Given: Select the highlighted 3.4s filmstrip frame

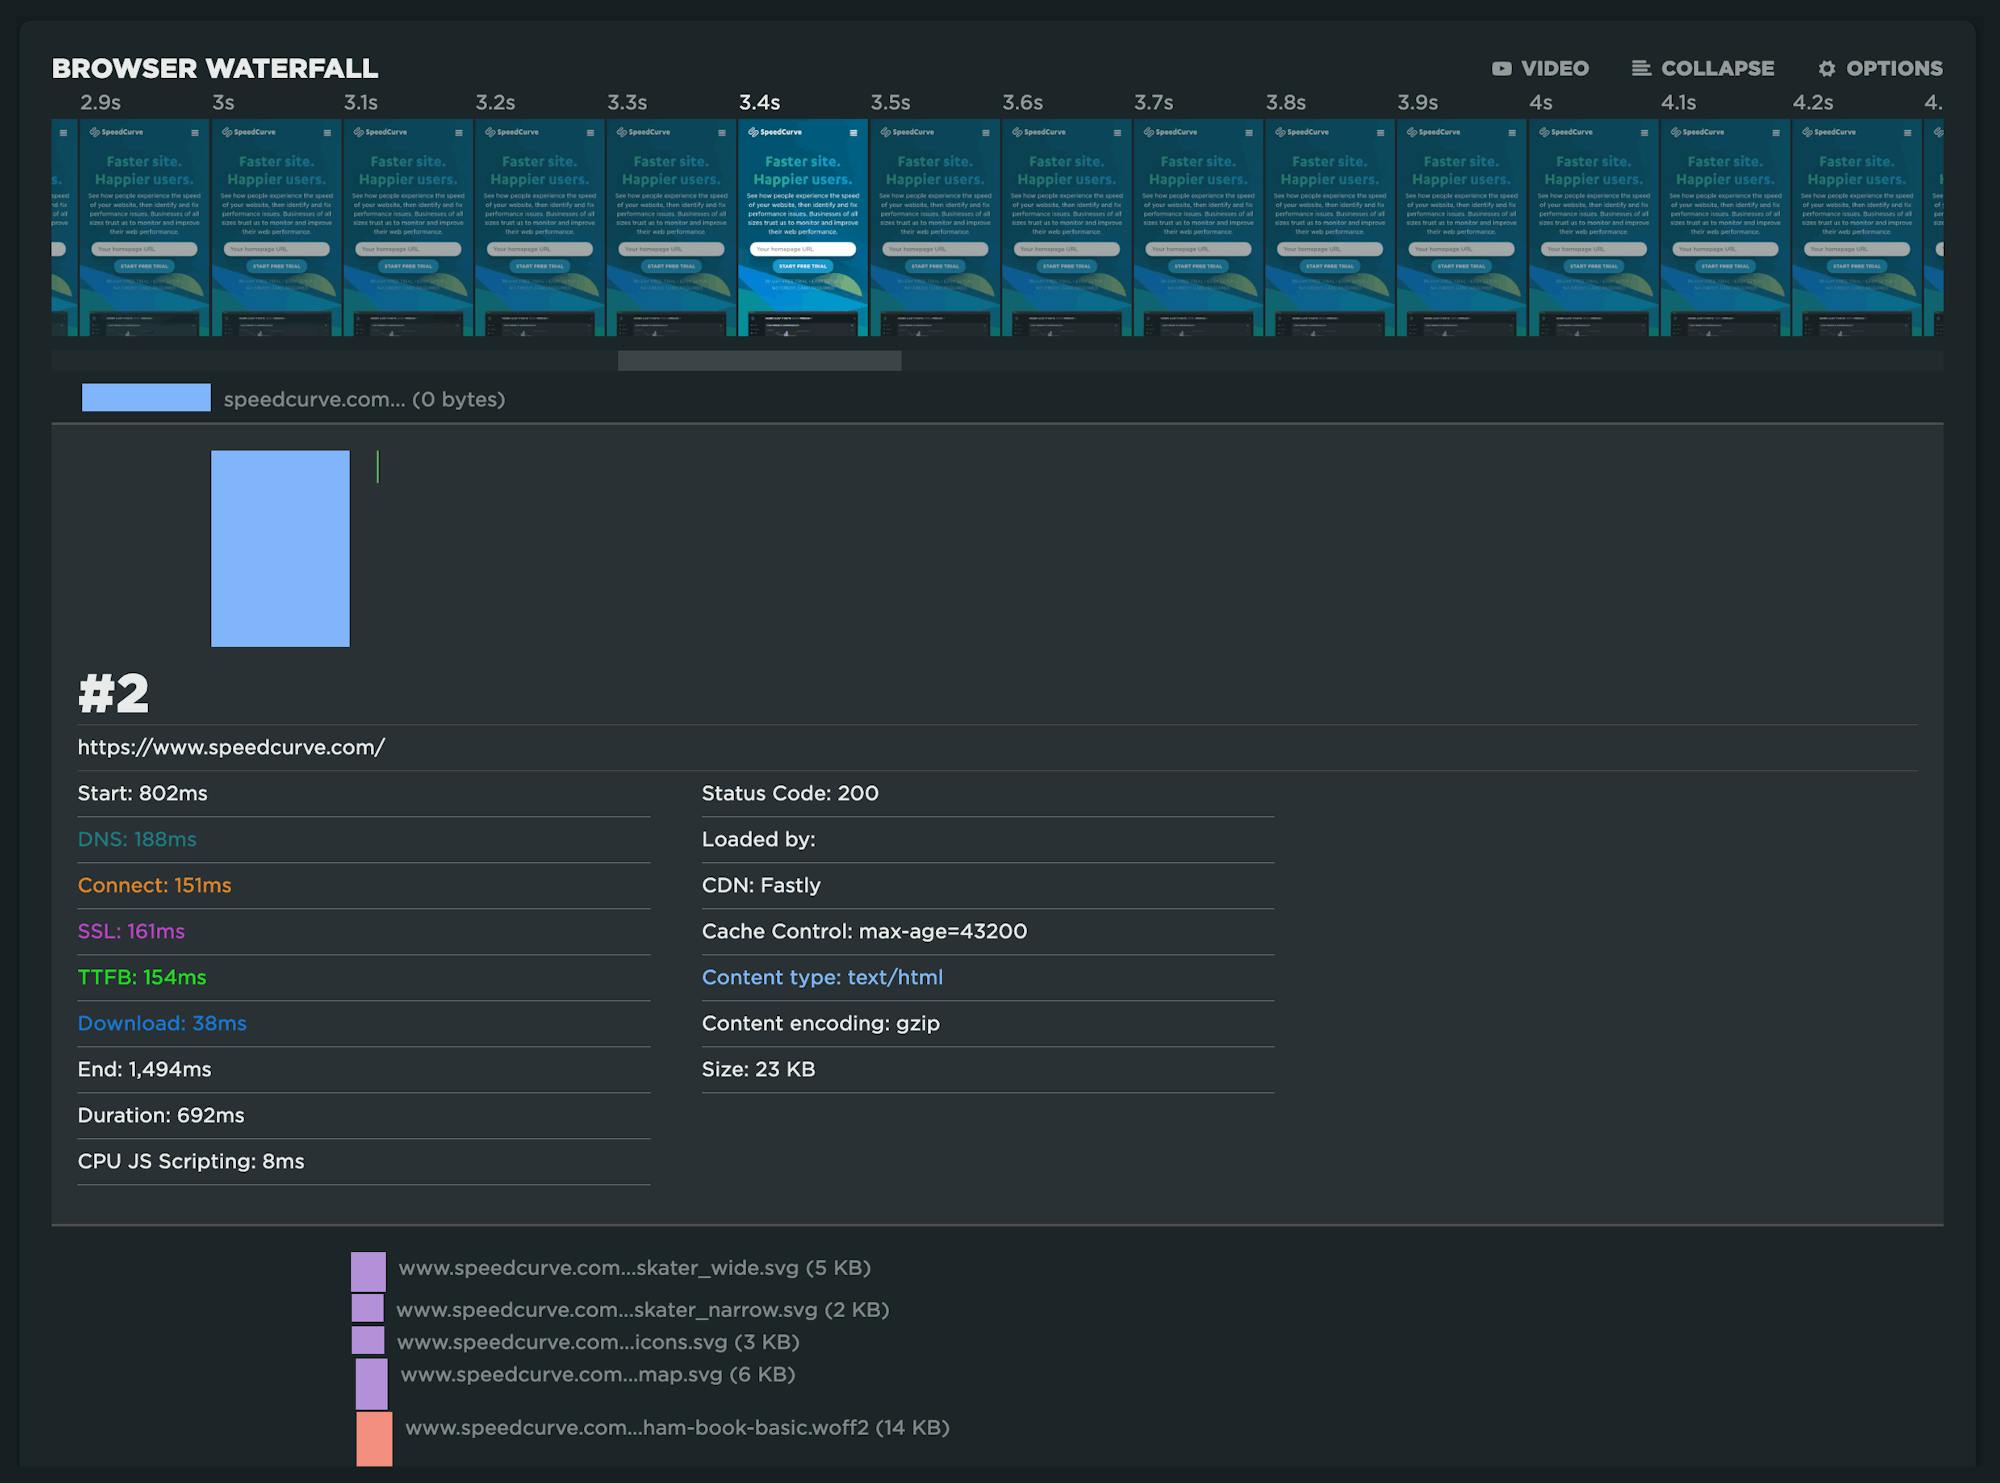Looking at the screenshot, I should pos(803,228).
